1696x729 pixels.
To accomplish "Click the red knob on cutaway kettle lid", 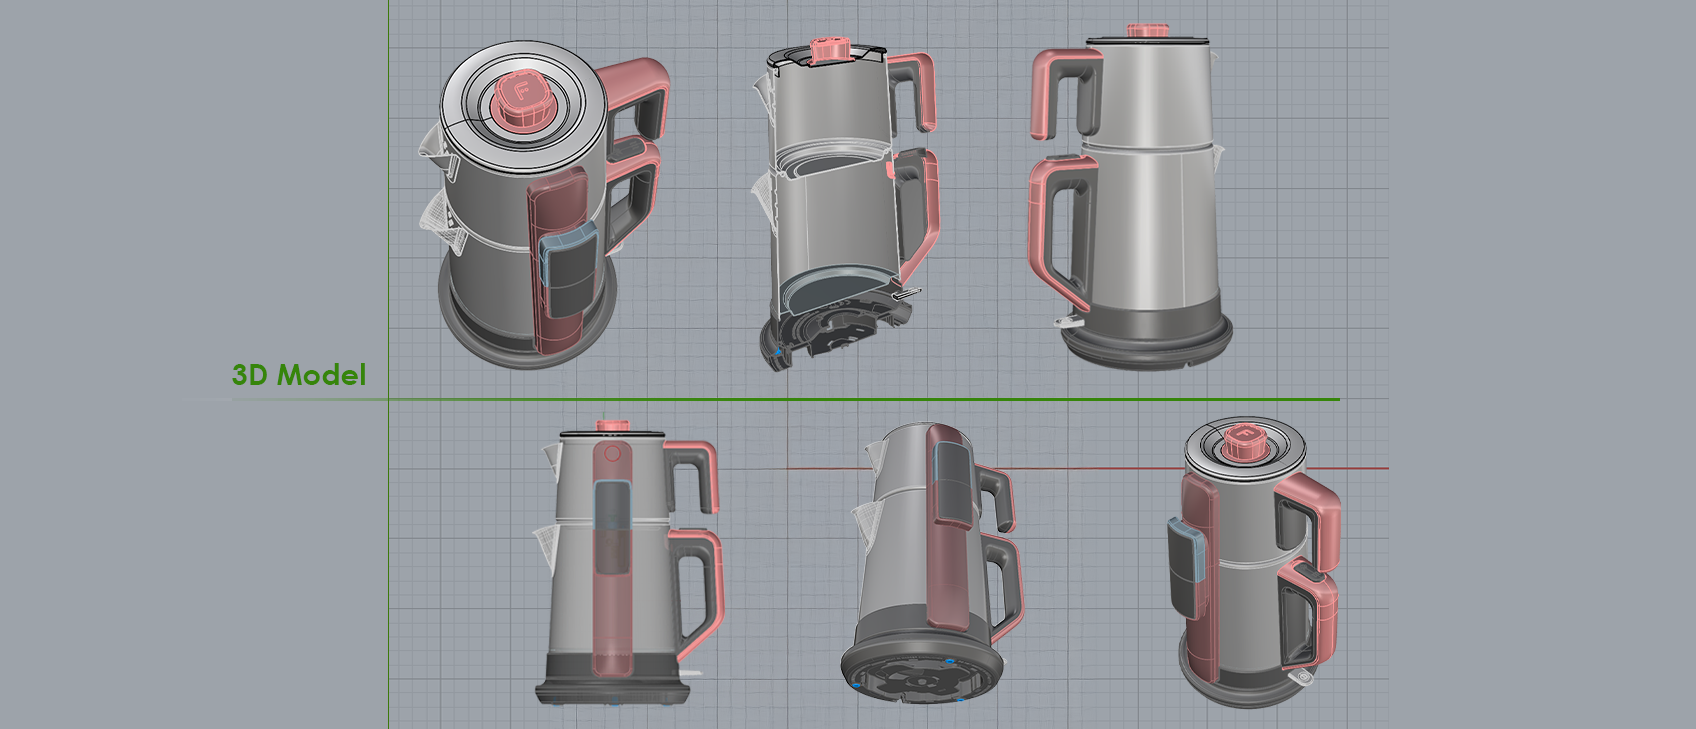I will (828, 51).
